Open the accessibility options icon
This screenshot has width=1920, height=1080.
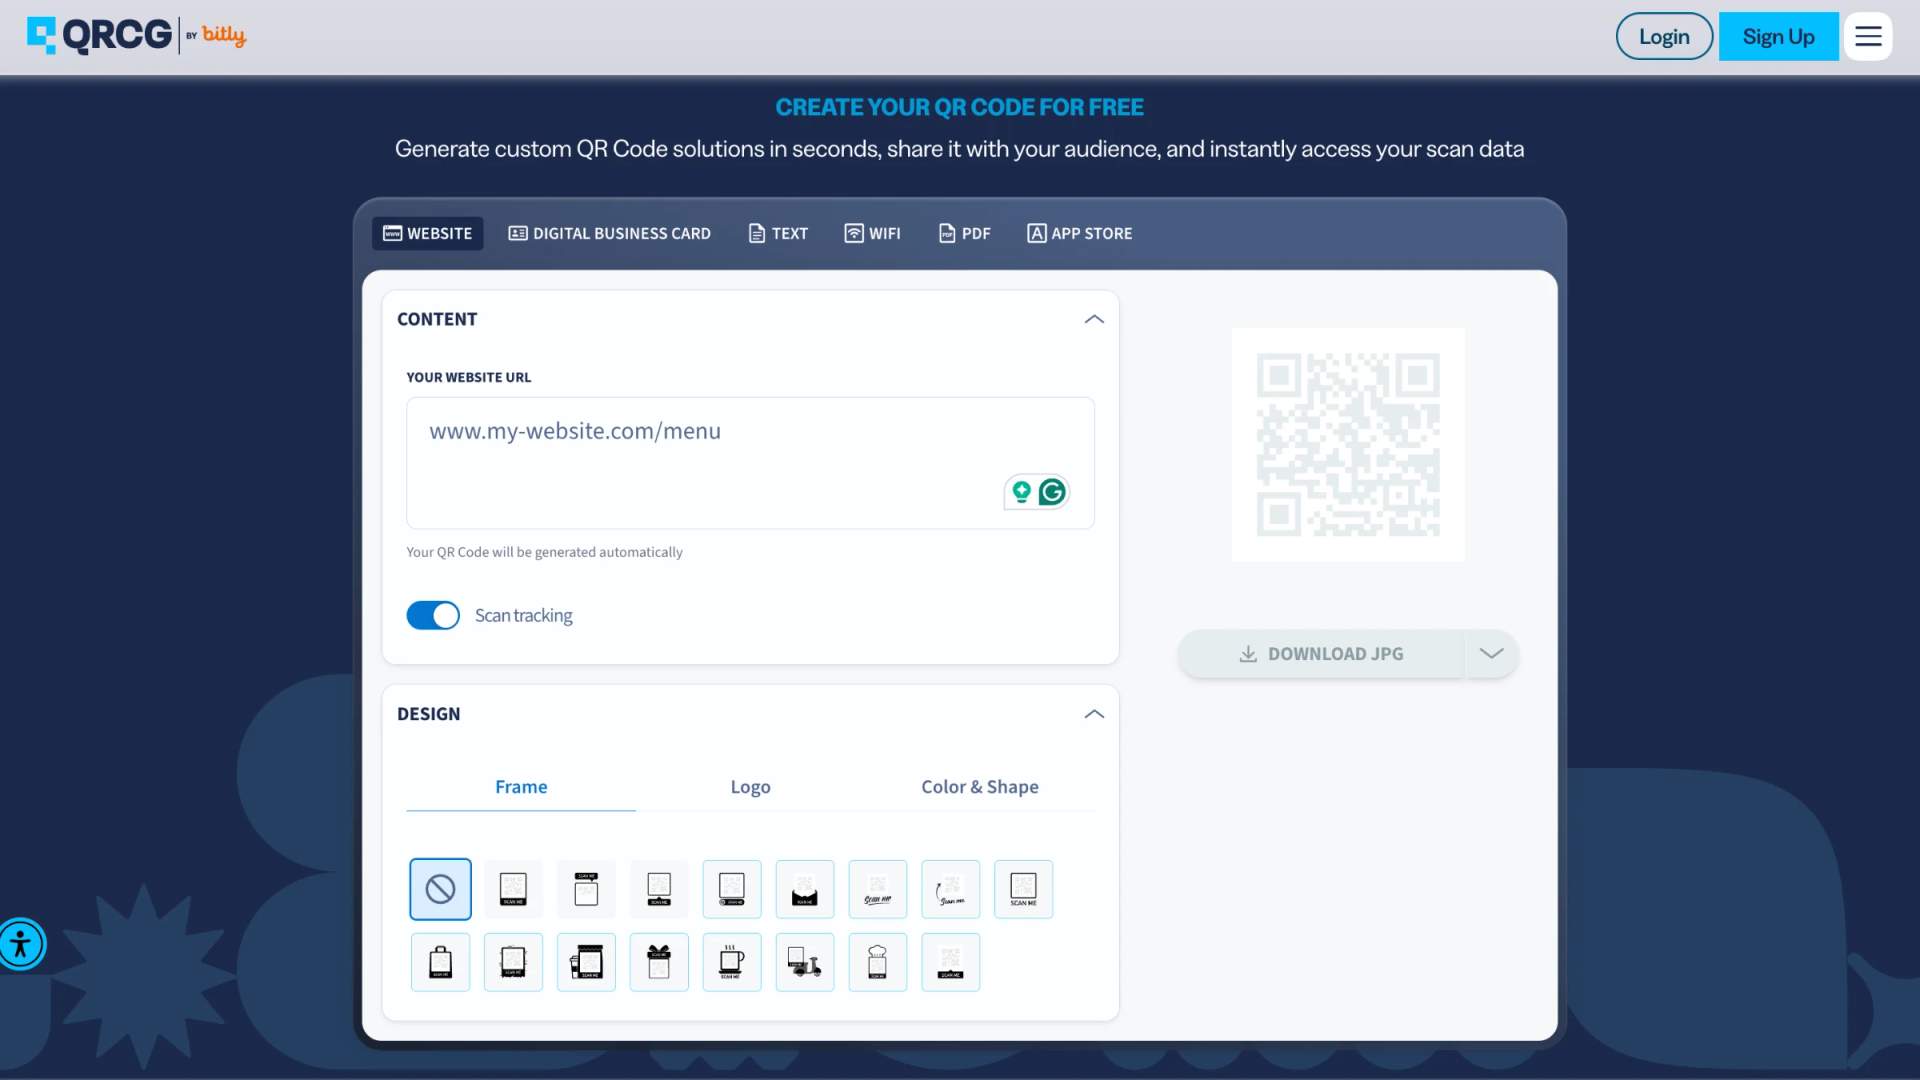point(21,944)
